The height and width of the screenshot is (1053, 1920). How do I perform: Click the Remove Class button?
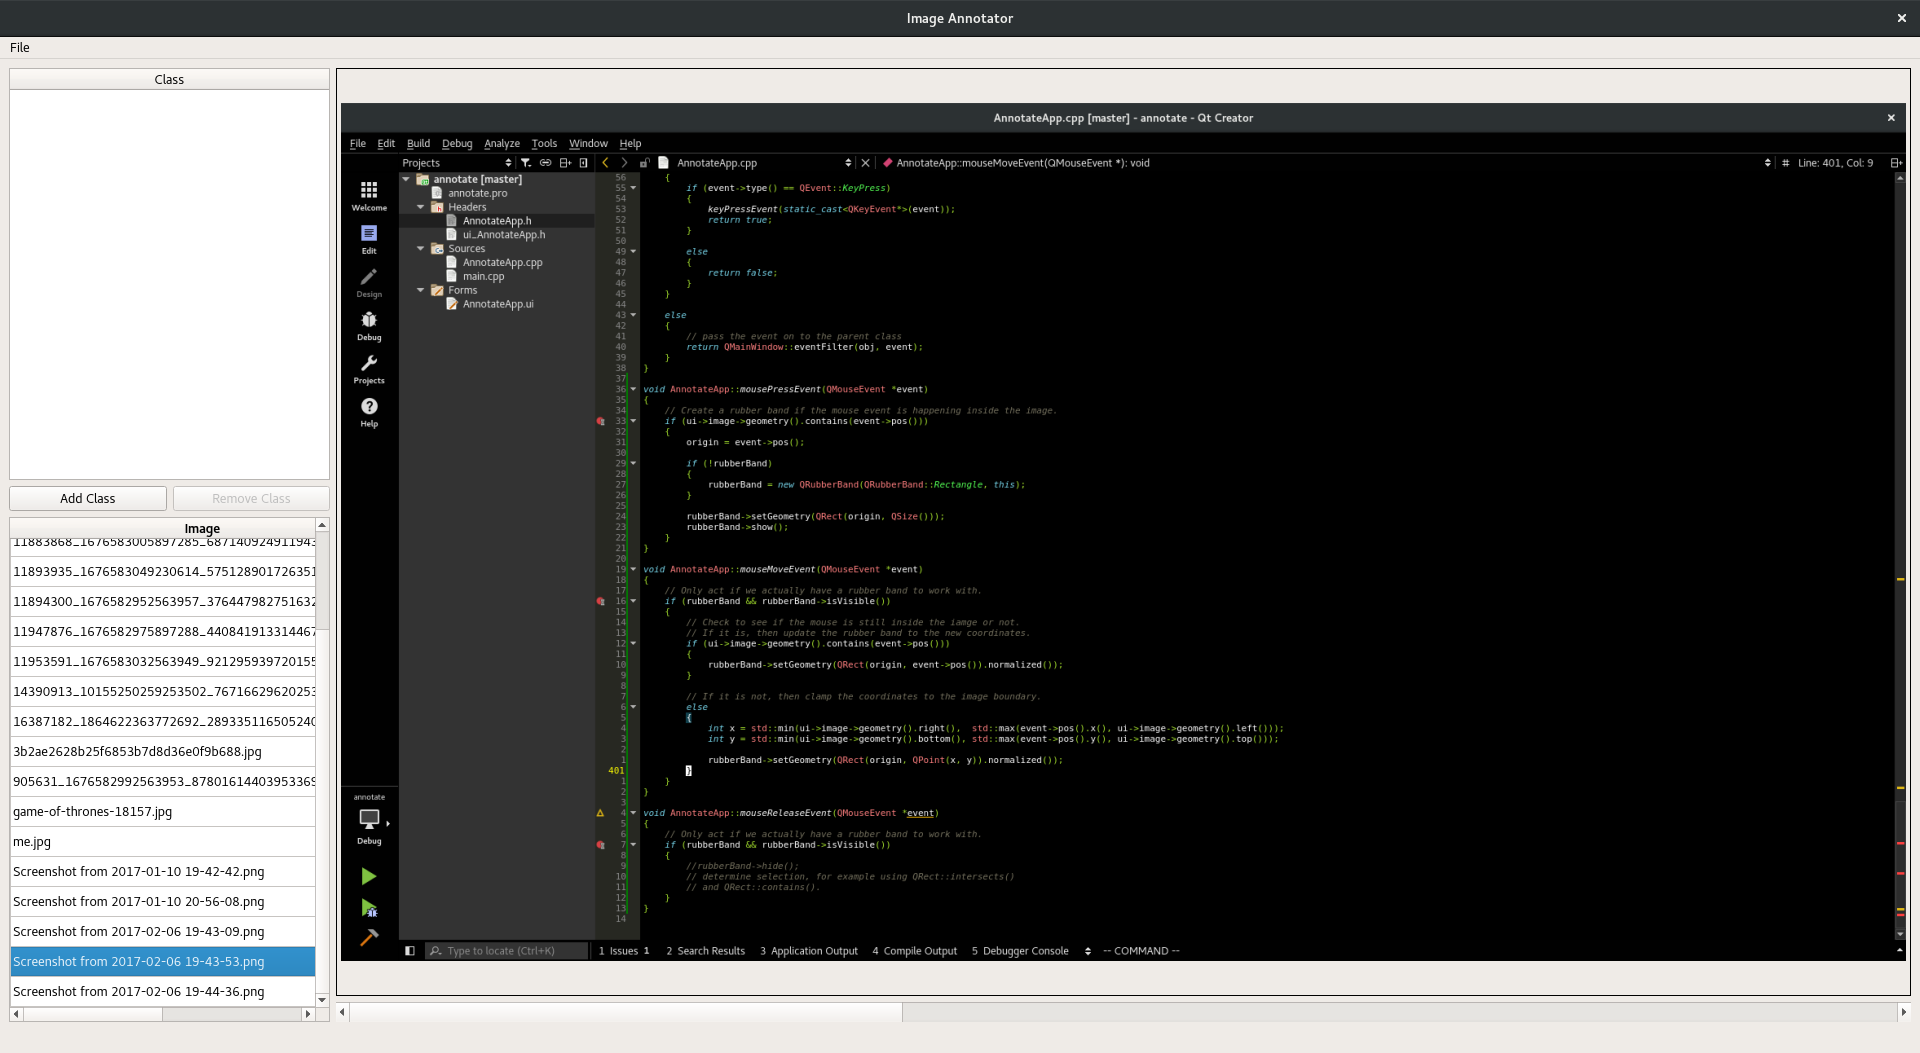point(251,498)
